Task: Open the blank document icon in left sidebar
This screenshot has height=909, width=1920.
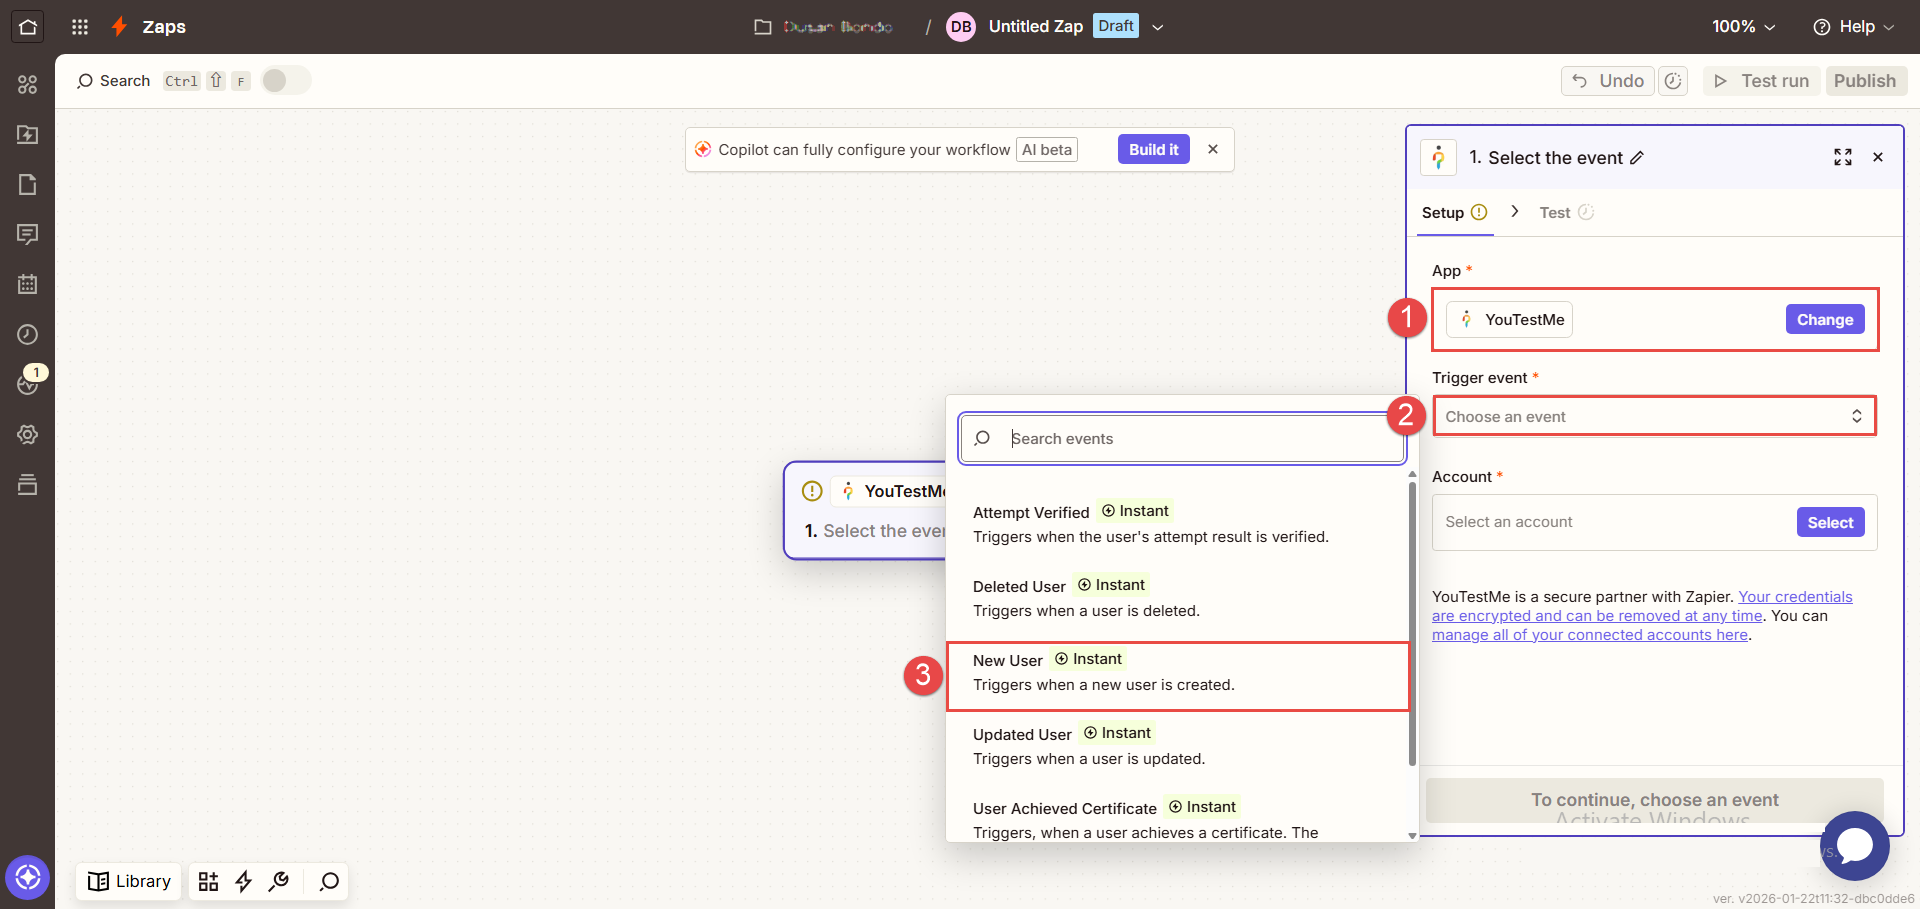Action: click(x=27, y=185)
